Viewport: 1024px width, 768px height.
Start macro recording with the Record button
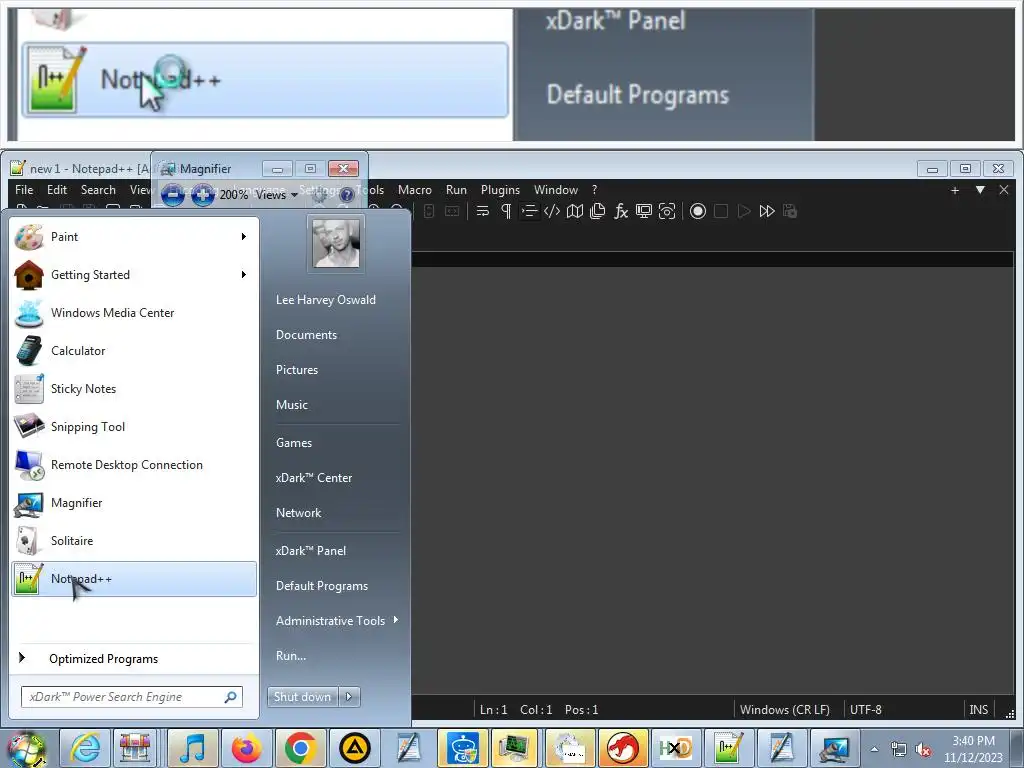coord(697,211)
